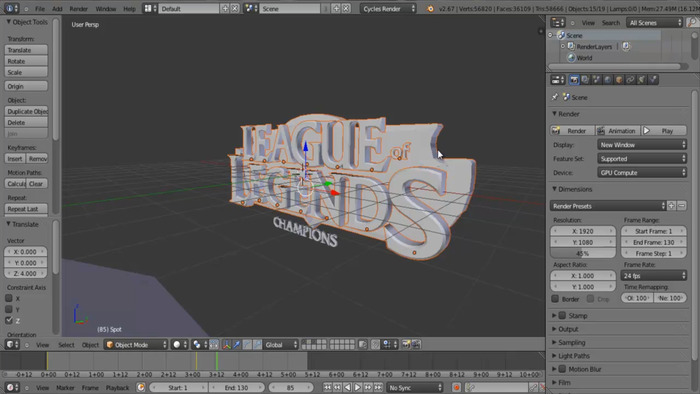Viewport: 700px width, 394px height.
Task: Open the Add menu
Action: (57, 8)
